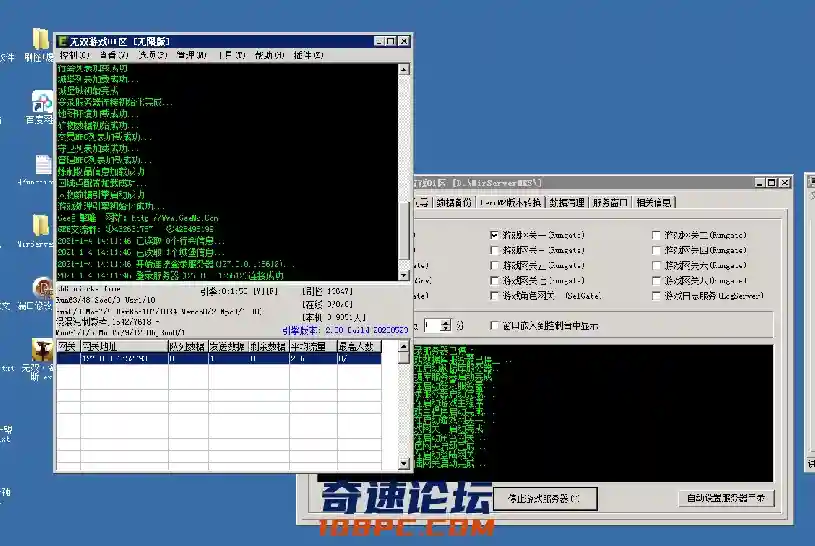Image resolution: width=815 pixels, height=546 pixels.
Task: Click the 平均流量 column header
Action: pos(313,346)
